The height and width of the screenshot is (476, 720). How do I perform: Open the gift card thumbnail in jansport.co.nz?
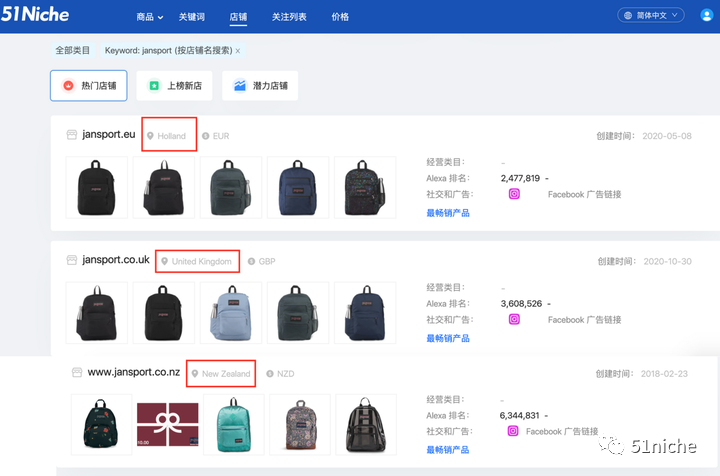pos(168,425)
